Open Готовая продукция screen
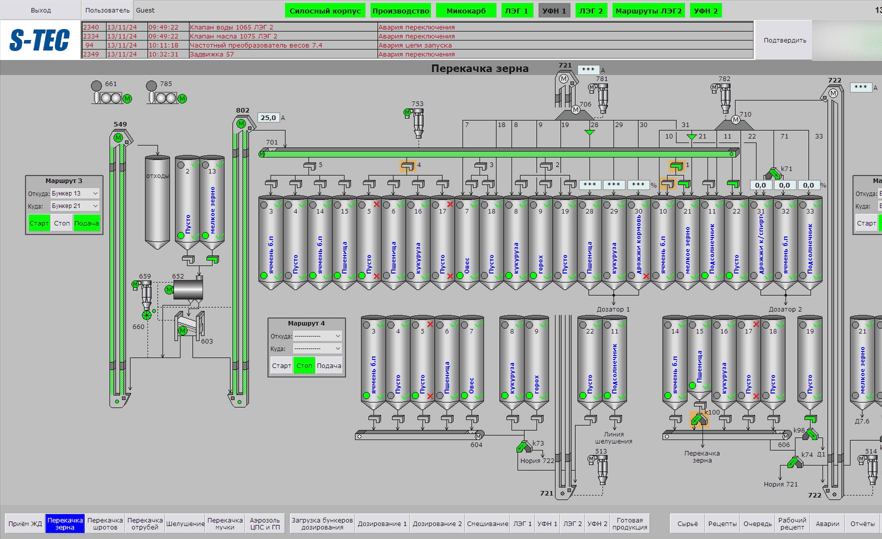The image size is (882, 539). [x=629, y=524]
